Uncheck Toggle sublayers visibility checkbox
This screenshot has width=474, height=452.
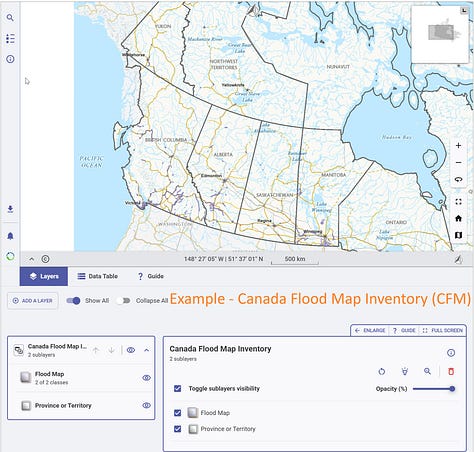(x=178, y=389)
